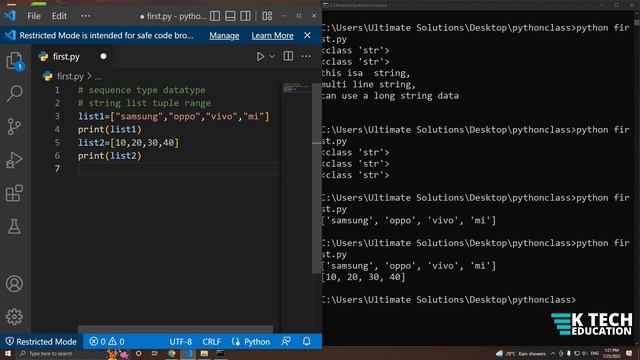Image resolution: width=640 pixels, height=360 pixels.
Task: Open the Edit menu
Action: pyautogui.click(x=59, y=16)
